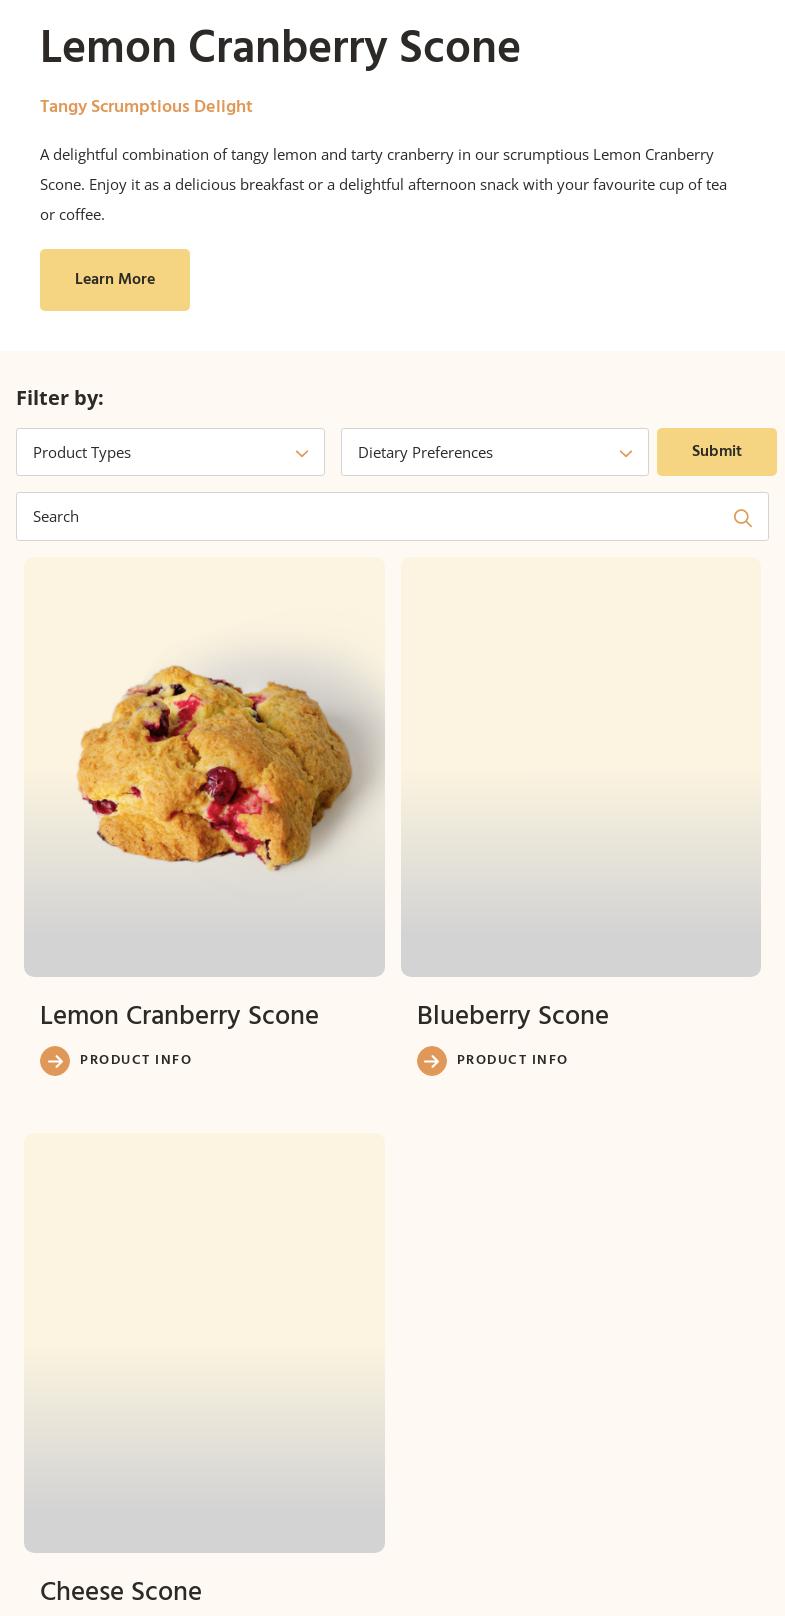Open the Product Types dropdown
The width and height of the screenshot is (785, 1616).
pyautogui.click(x=160, y=453)
